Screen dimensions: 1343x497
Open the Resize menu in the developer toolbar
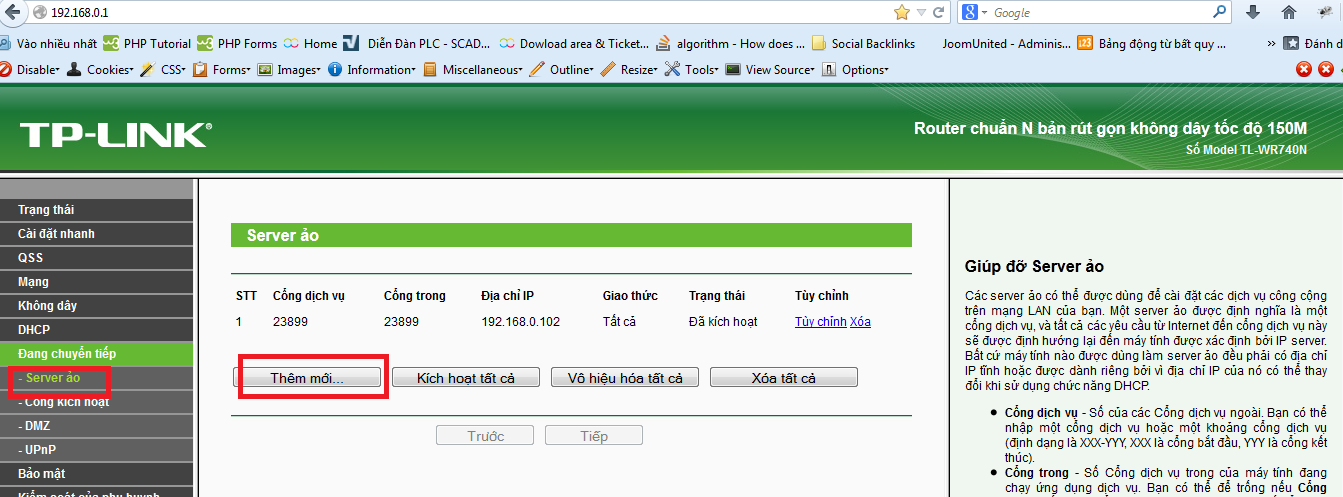629,70
